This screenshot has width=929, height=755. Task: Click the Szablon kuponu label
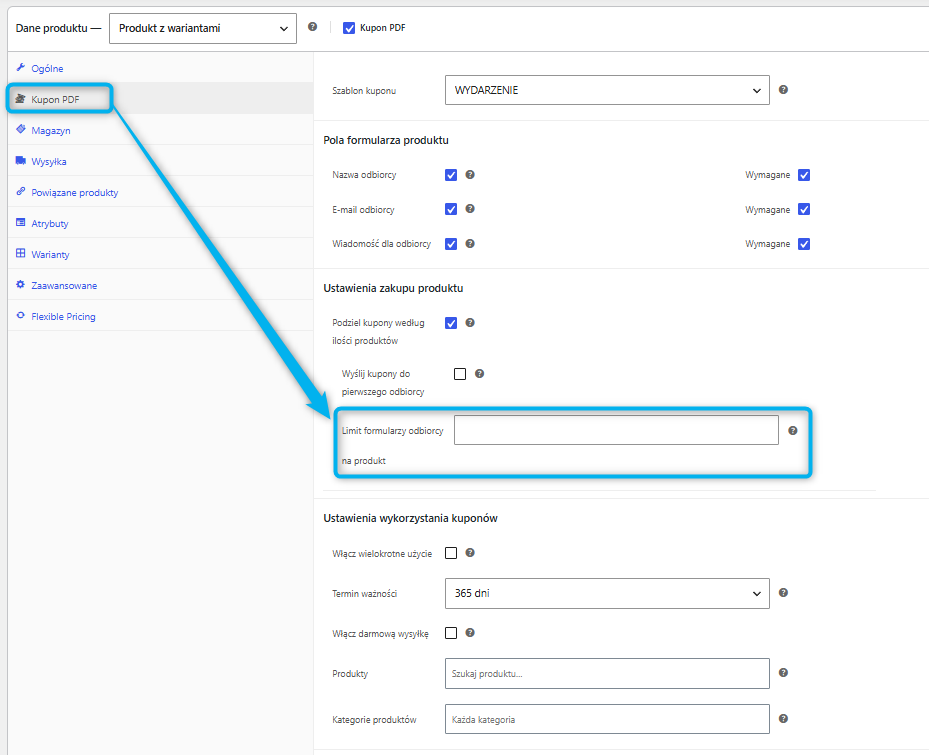364,91
